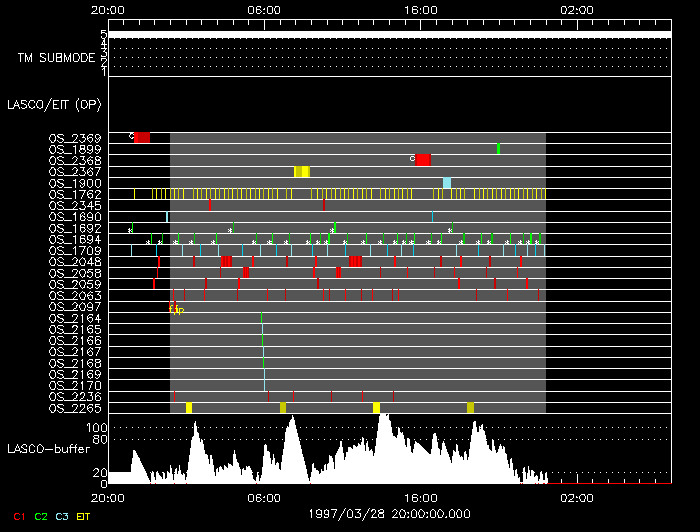Click the OS_2236 row label

(75, 397)
